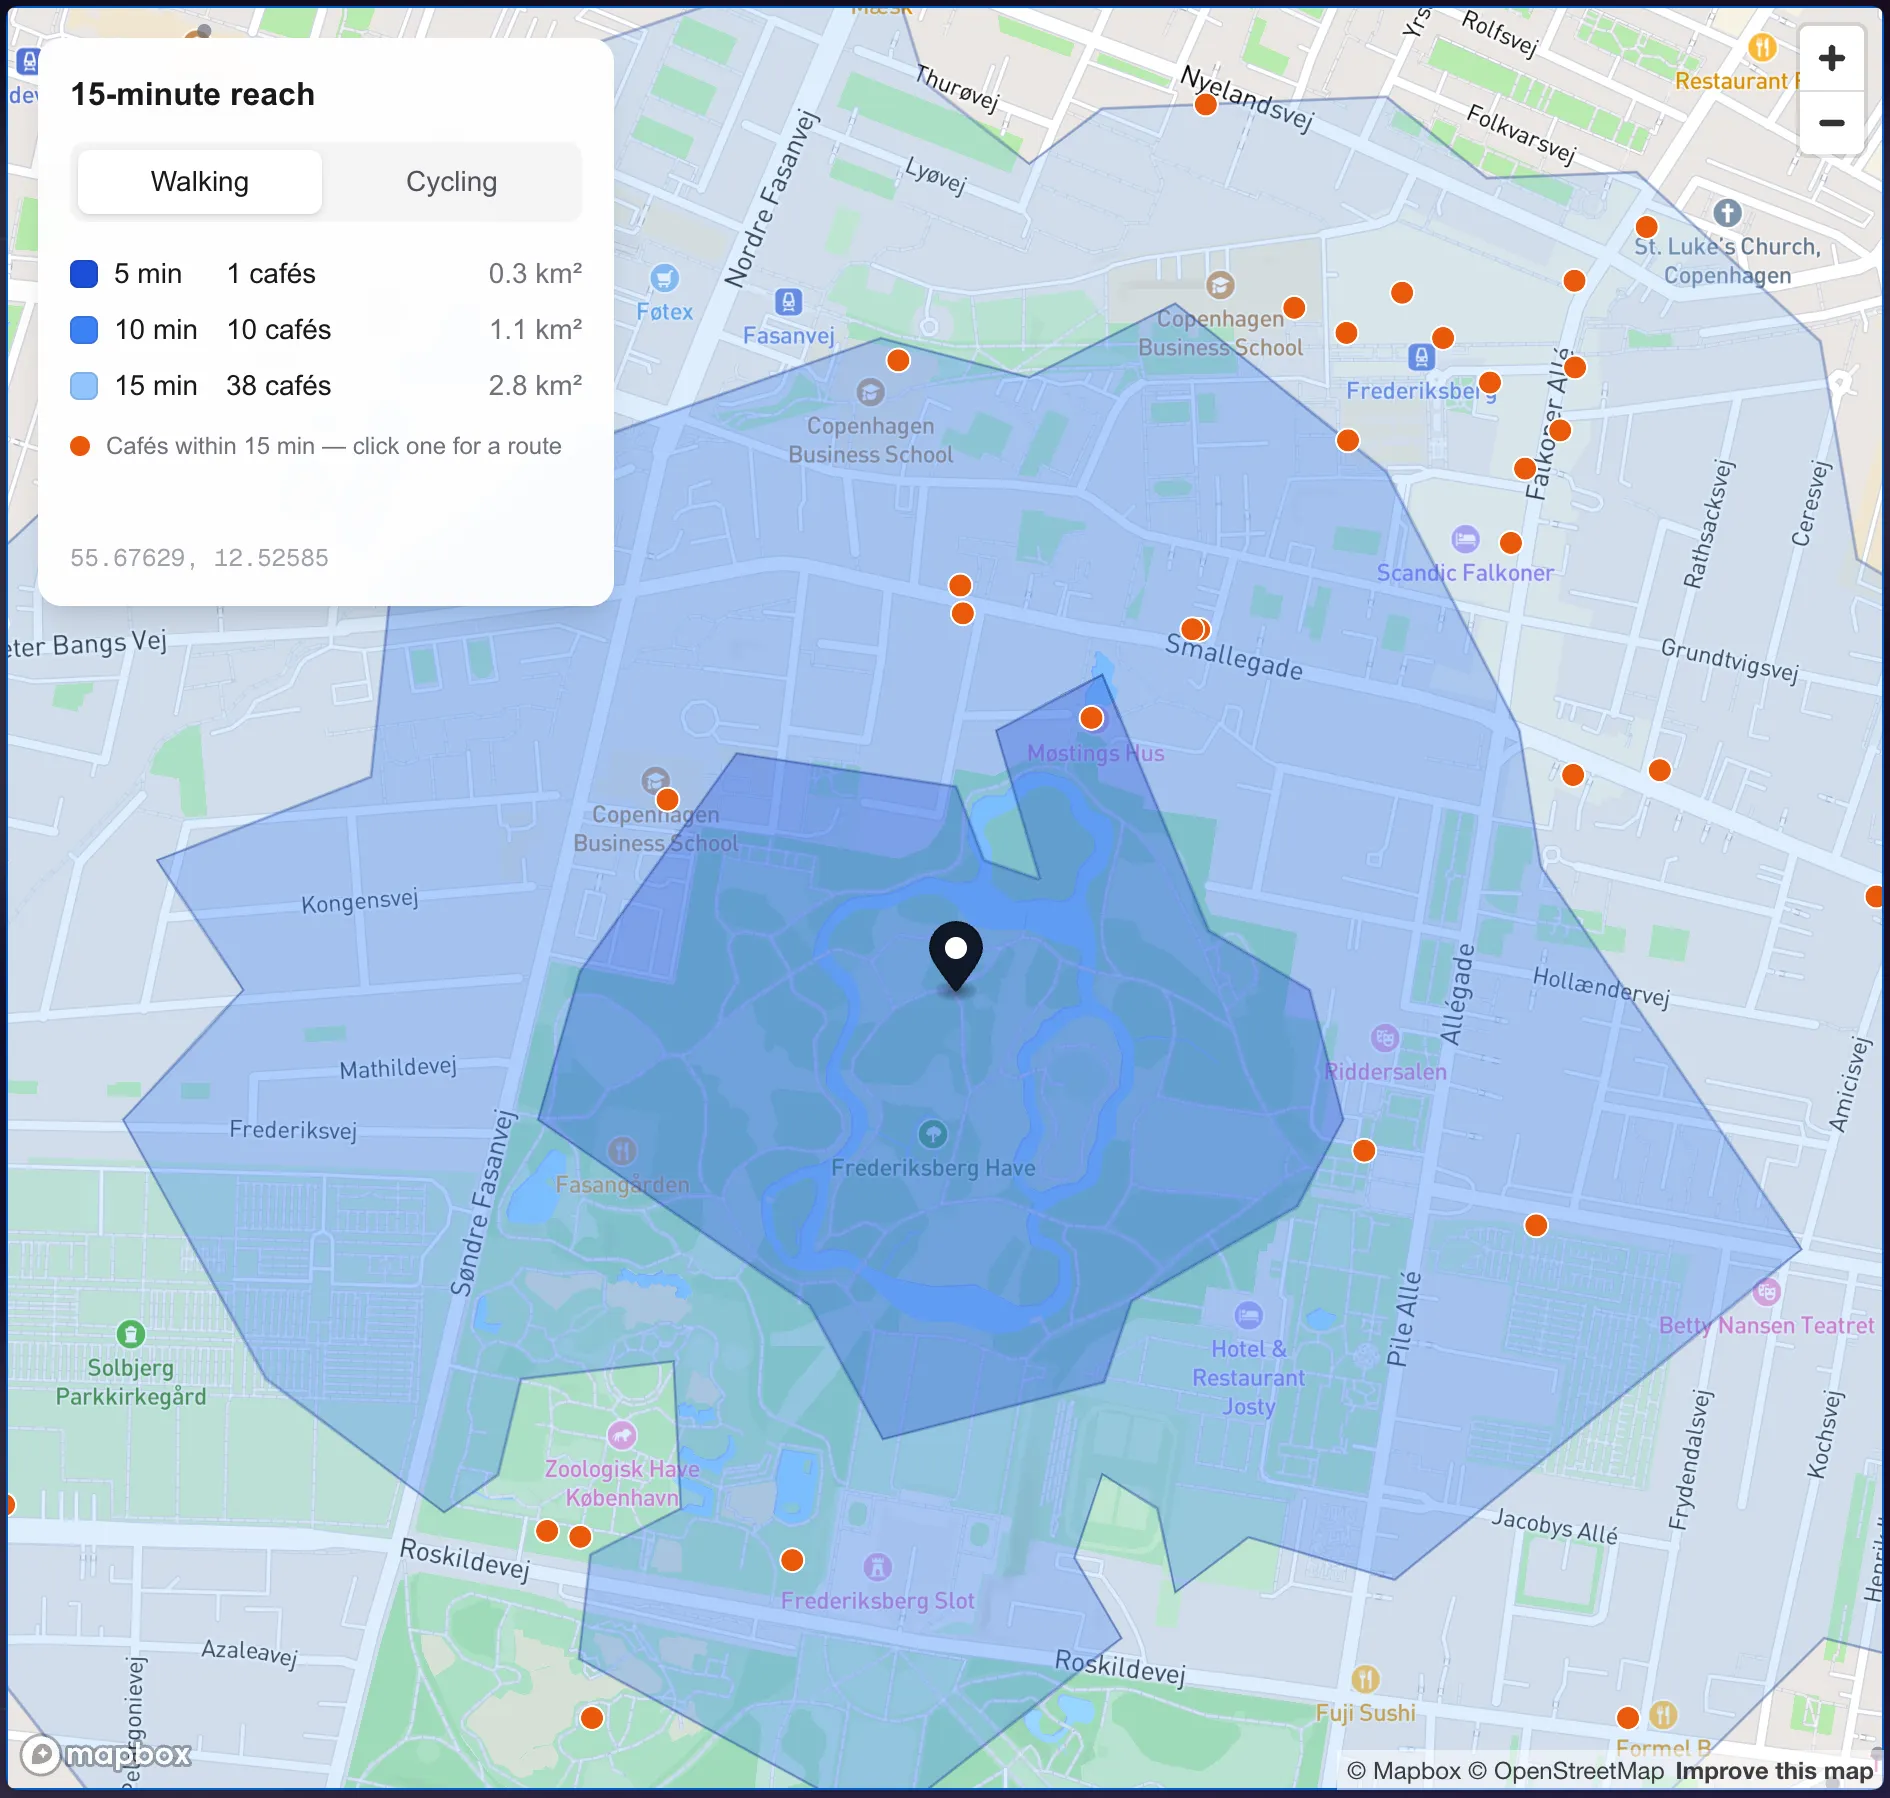
Task: Switch to the Walking mode tab
Action: click(200, 182)
